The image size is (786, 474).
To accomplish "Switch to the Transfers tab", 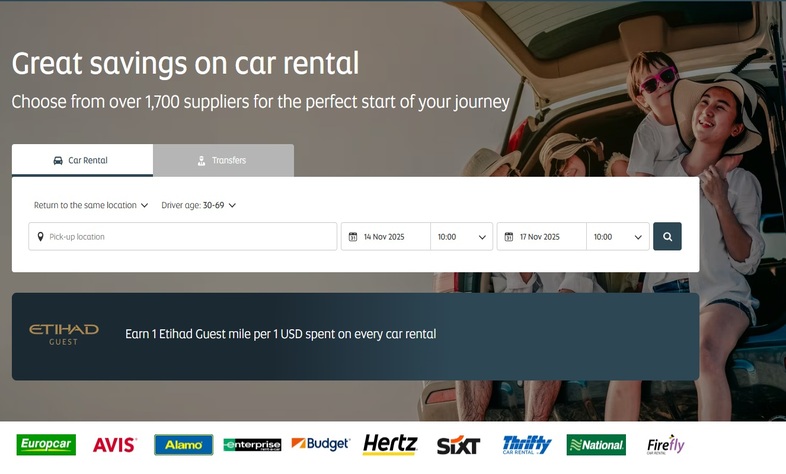I will [223, 160].
